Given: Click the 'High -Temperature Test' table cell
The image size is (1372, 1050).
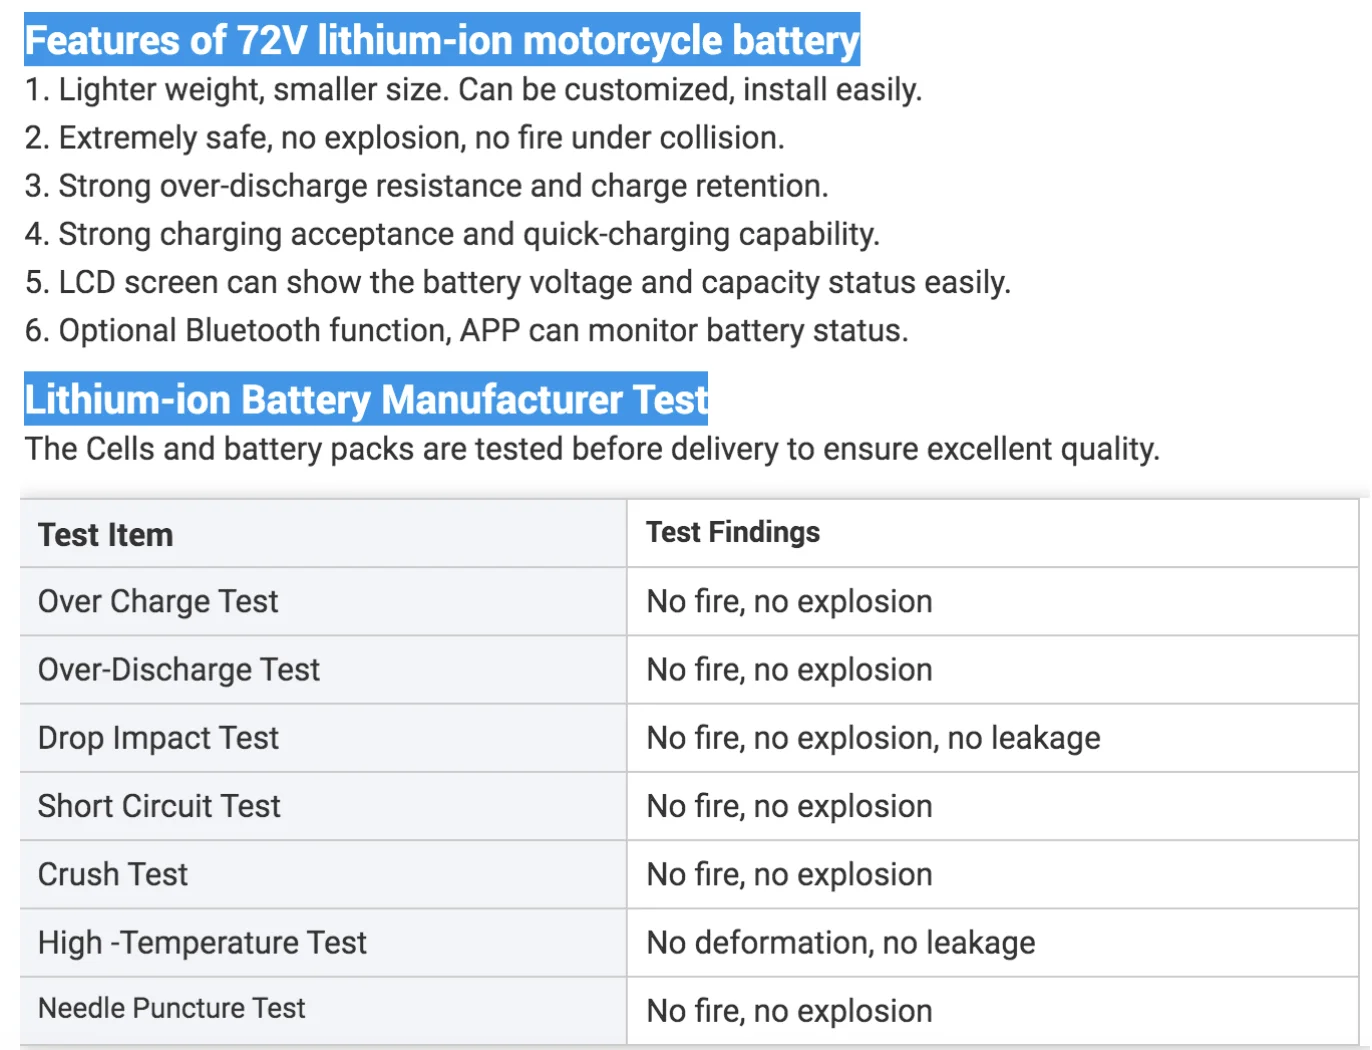Looking at the screenshot, I should 202,942.
